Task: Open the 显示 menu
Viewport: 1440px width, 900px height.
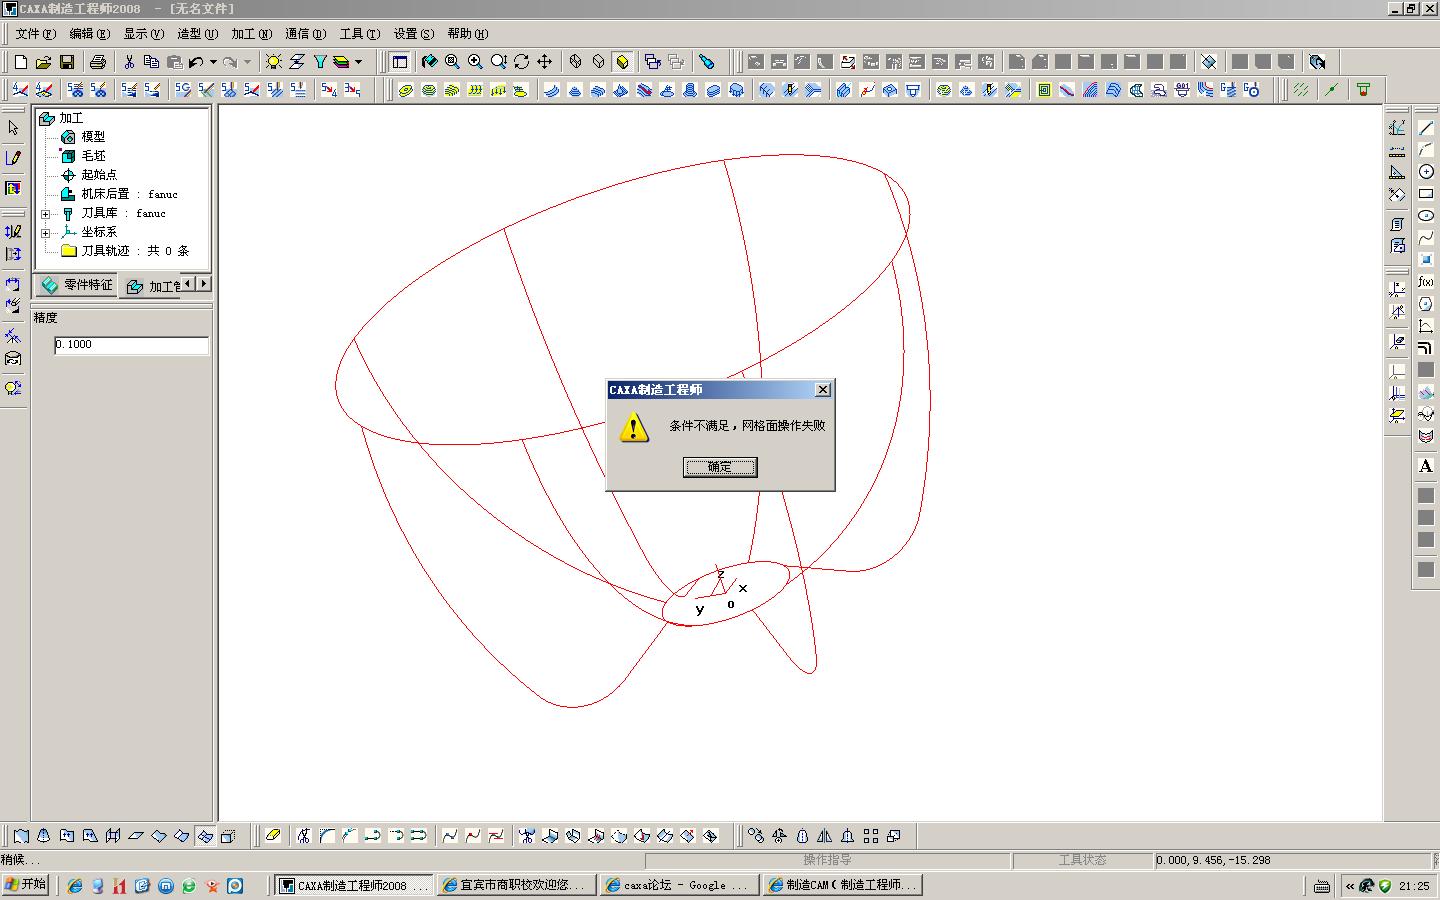Action: click(x=143, y=34)
